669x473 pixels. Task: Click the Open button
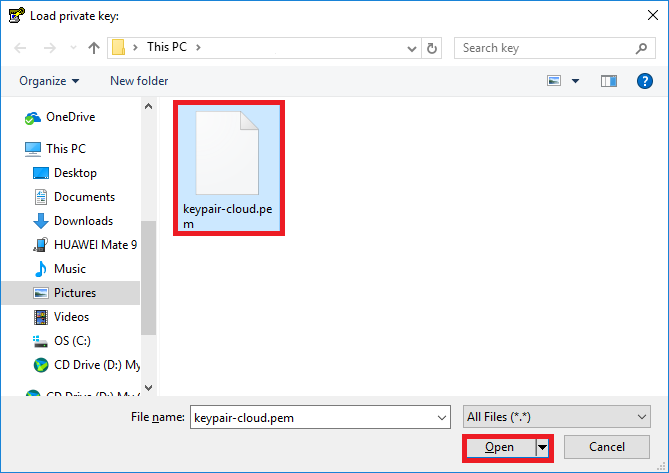[x=500, y=447]
